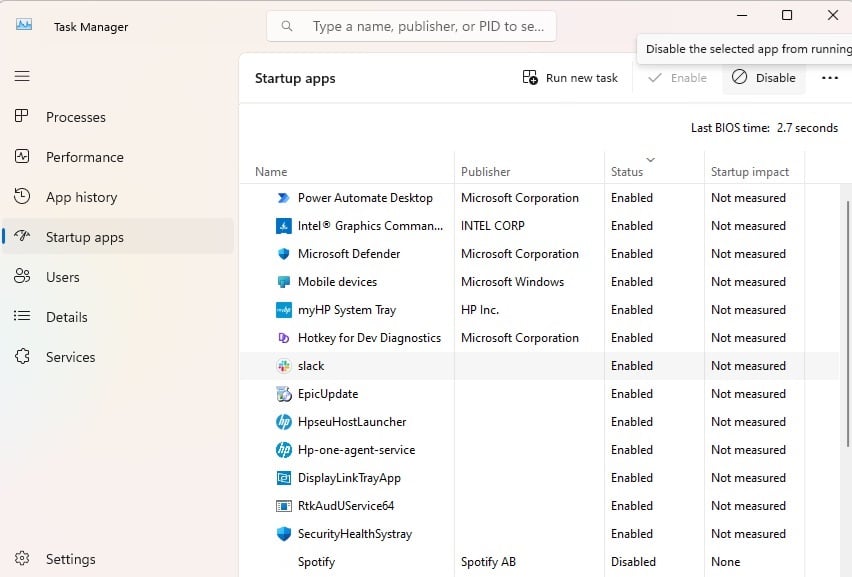Image resolution: width=852 pixels, height=577 pixels.
Task: Click the SecurityHealthSystray shield icon
Action: click(x=284, y=534)
